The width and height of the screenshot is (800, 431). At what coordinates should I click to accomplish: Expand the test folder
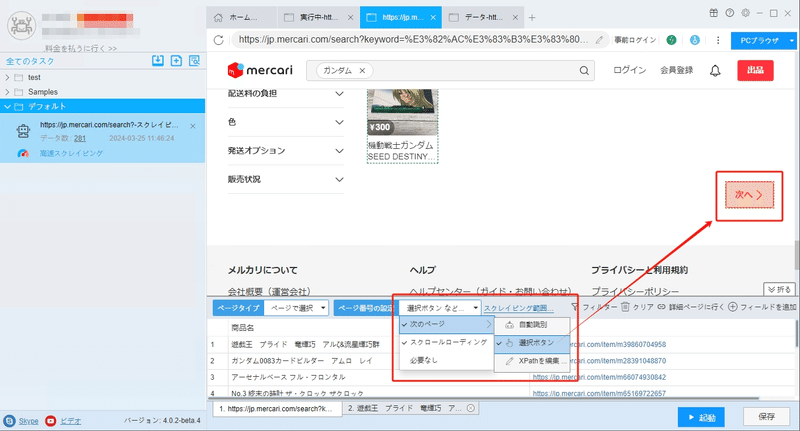point(7,78)
